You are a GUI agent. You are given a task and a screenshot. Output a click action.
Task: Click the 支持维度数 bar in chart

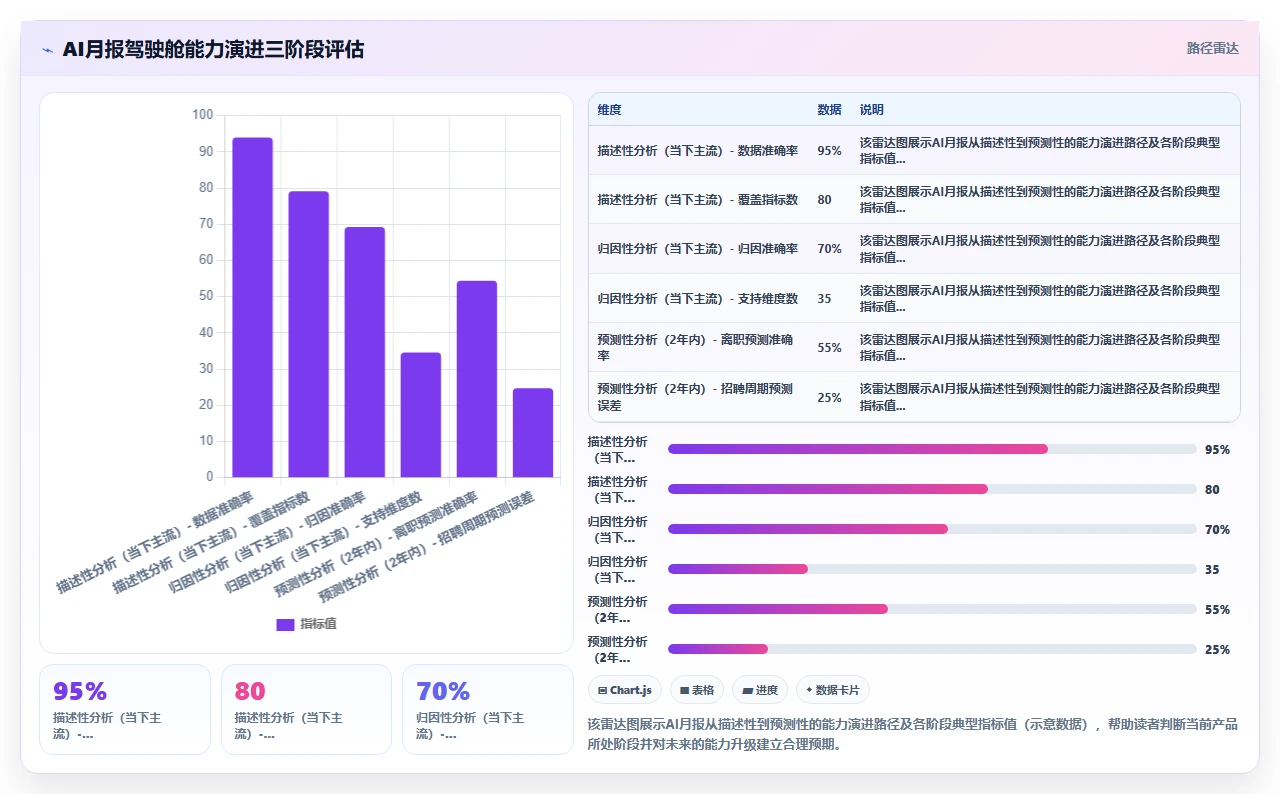click(x=421, y=415)
